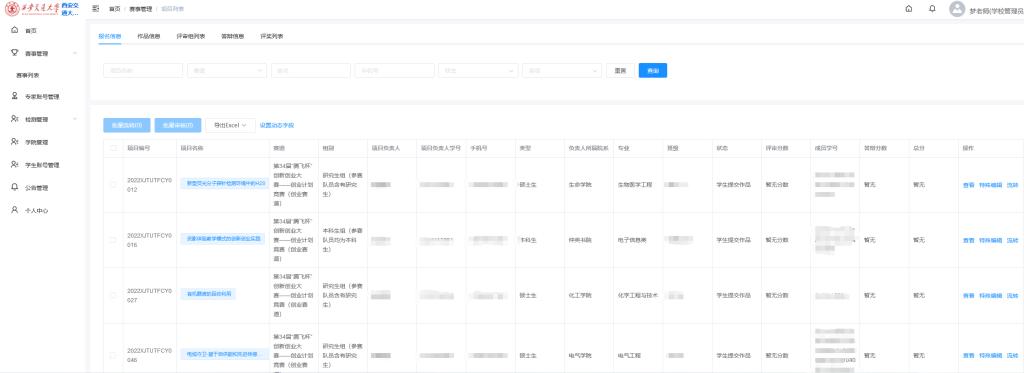
Task: Open the home icon in top-right header
Action: pos(908,9)
